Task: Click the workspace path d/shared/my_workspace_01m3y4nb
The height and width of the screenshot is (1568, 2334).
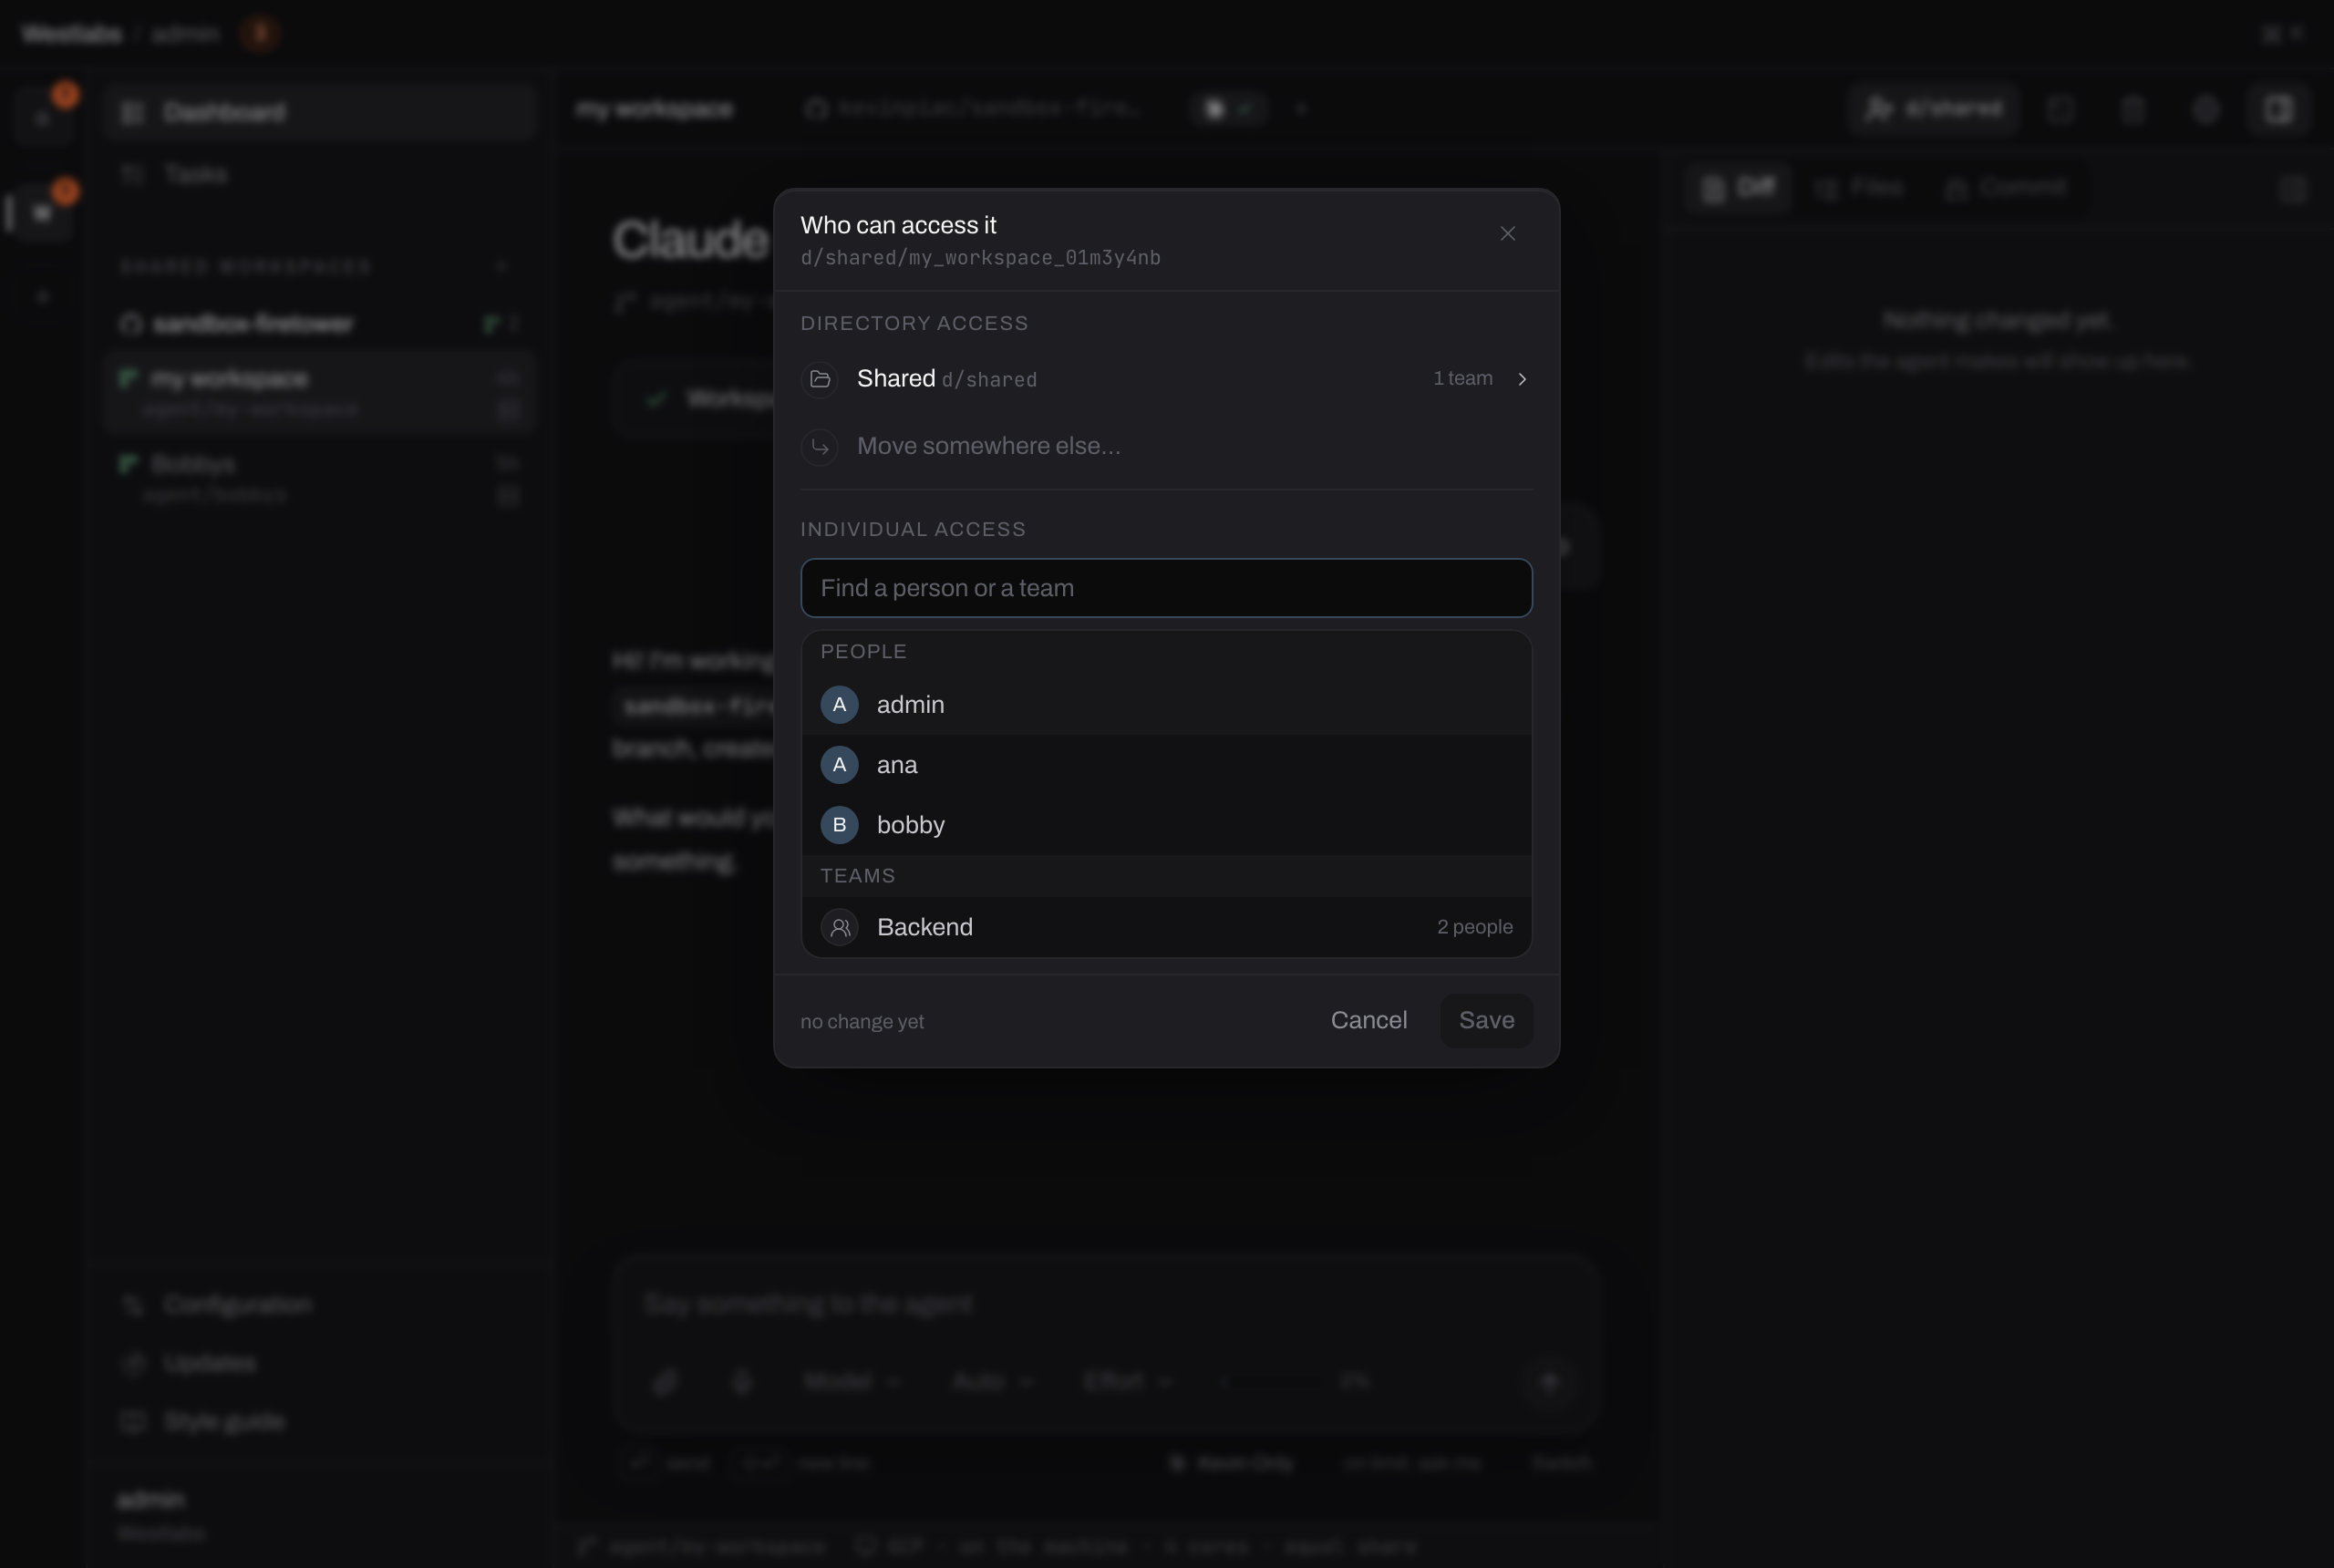Action: (x=980, y=258)
